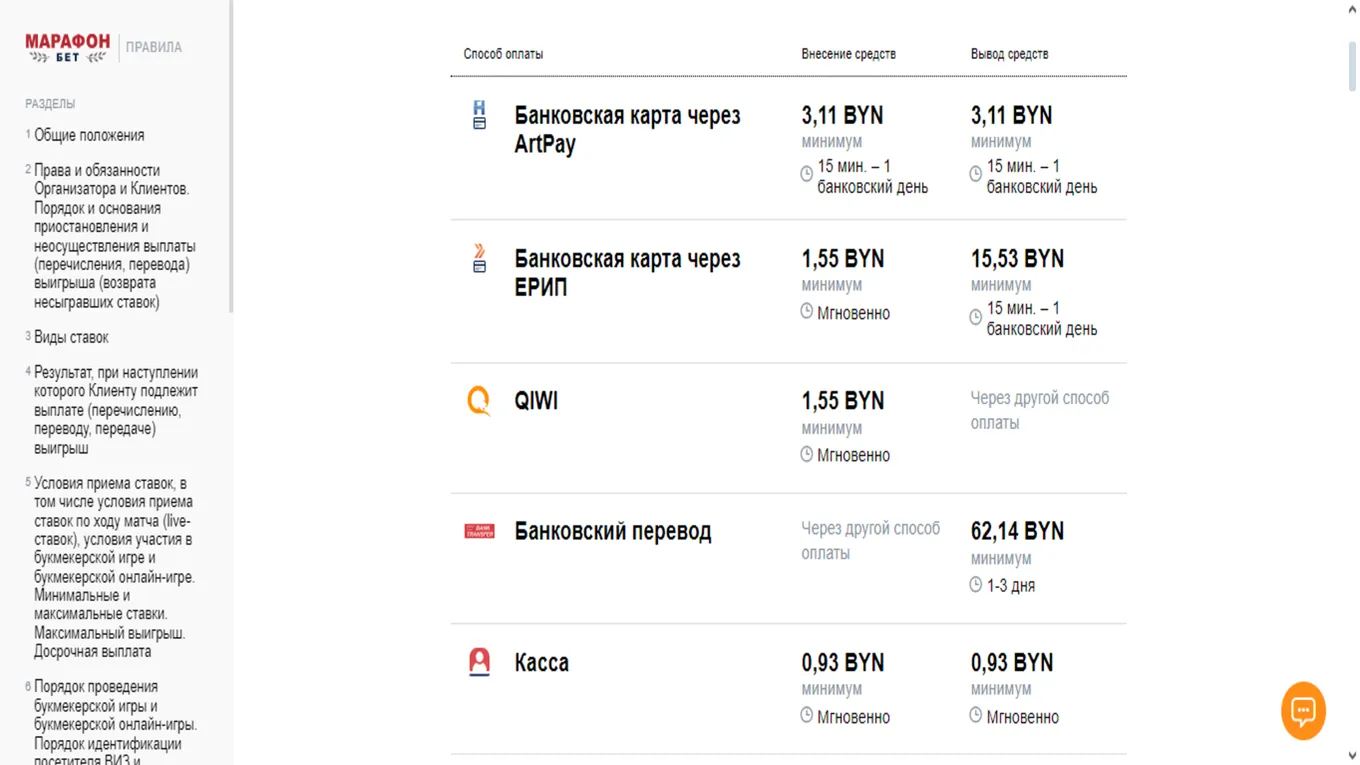This screenshot has width=1360, height=765.
Task: Click clock icon beside Касса deposit Мгновенно
Action: 807,715
